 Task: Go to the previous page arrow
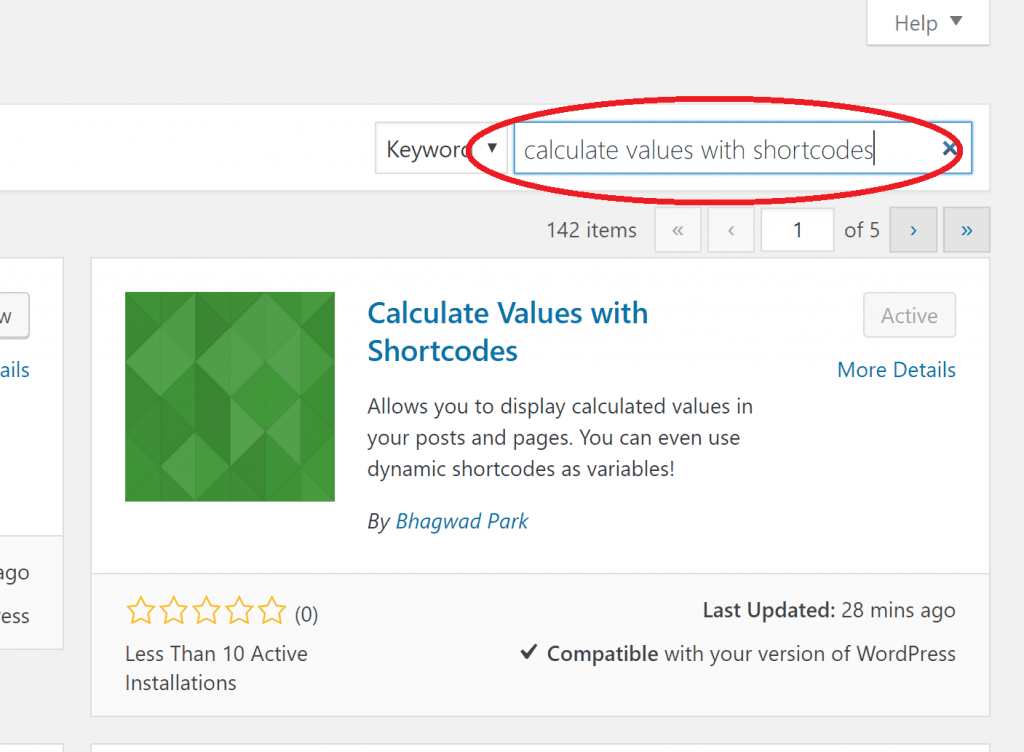(x=731, y=230)
